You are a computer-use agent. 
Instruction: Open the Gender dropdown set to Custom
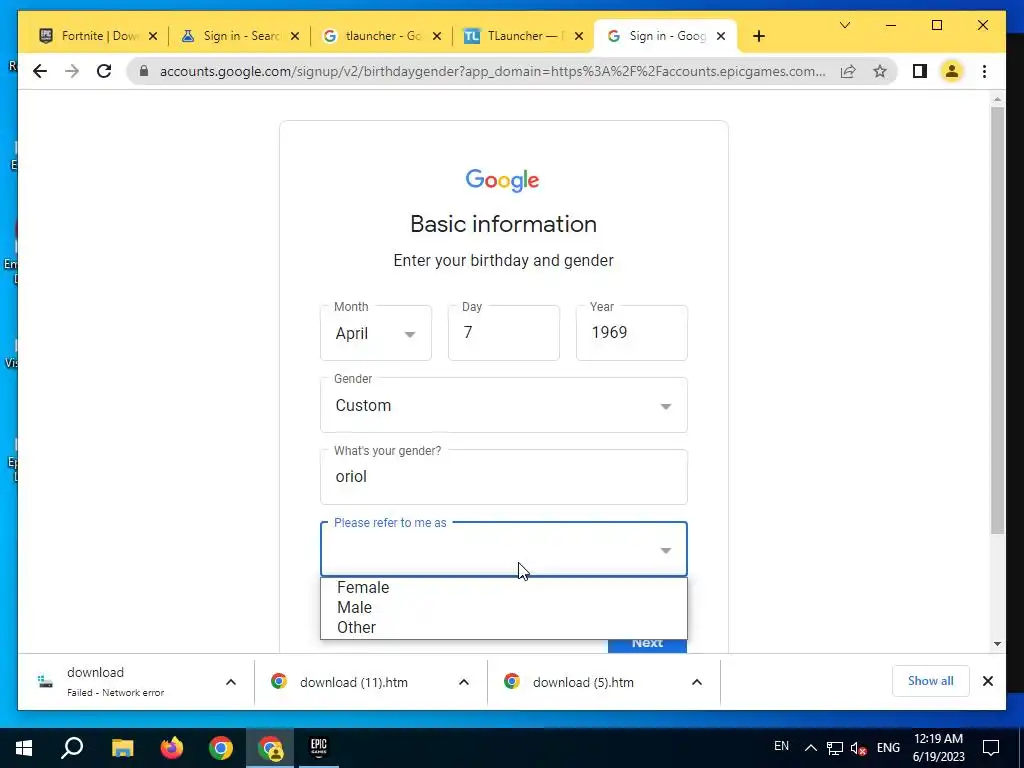[x=504, y=405]
